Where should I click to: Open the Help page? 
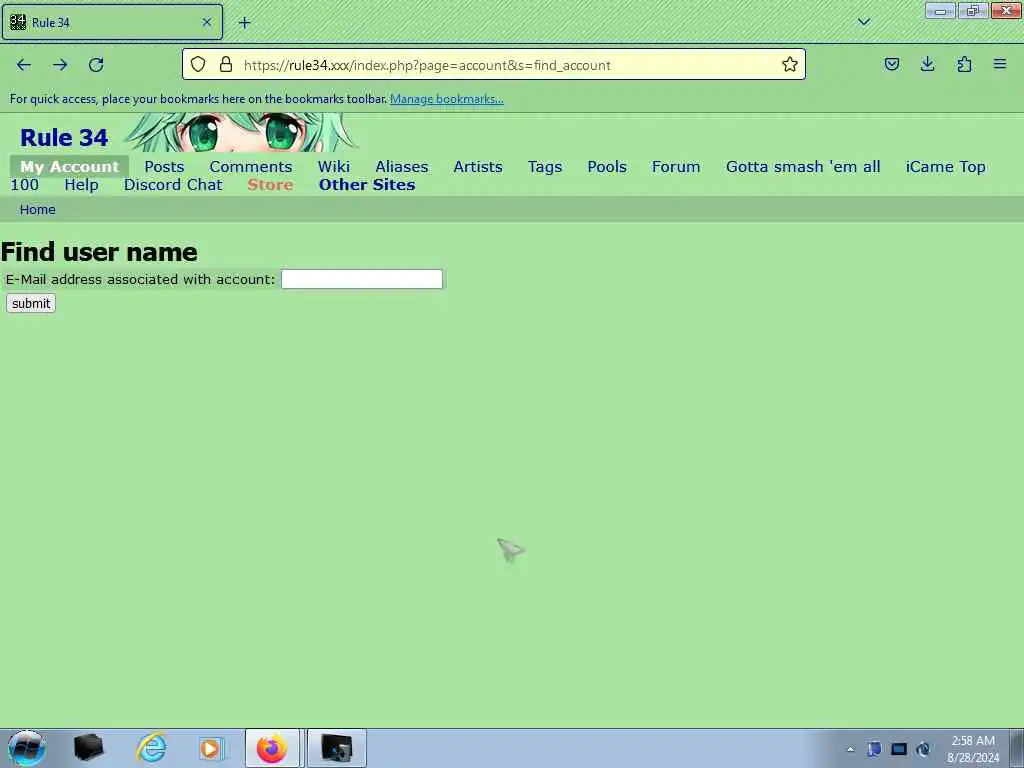81,185
